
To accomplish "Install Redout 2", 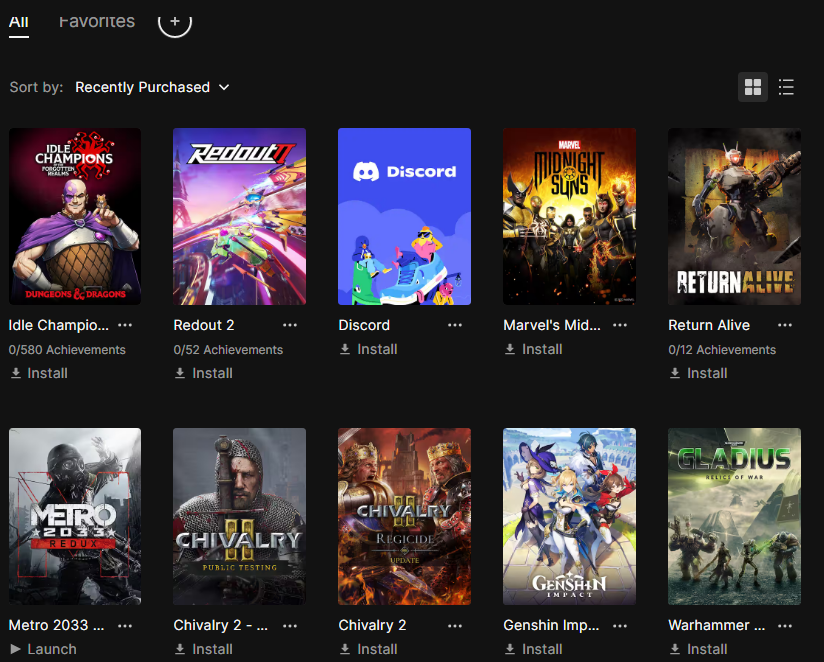I will (x=204, y=374).
